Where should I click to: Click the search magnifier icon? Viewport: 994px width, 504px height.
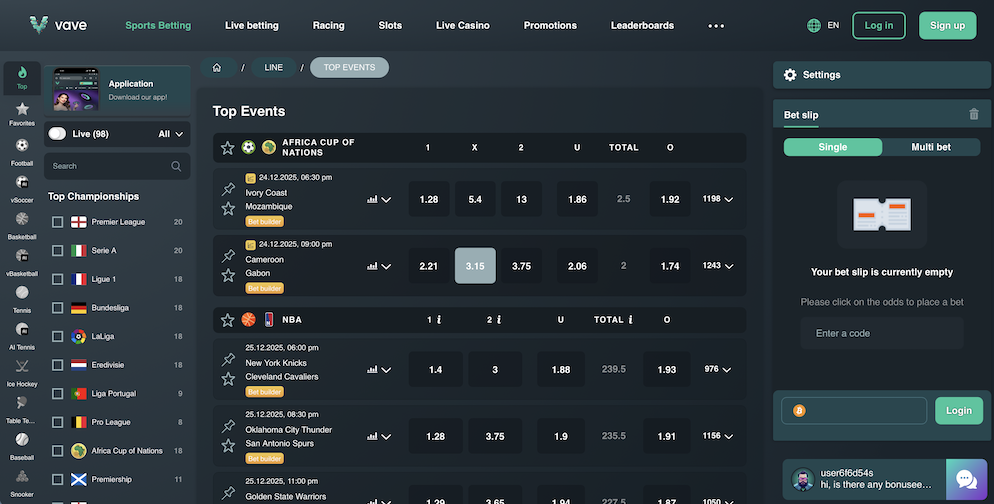tap(176, 166)
